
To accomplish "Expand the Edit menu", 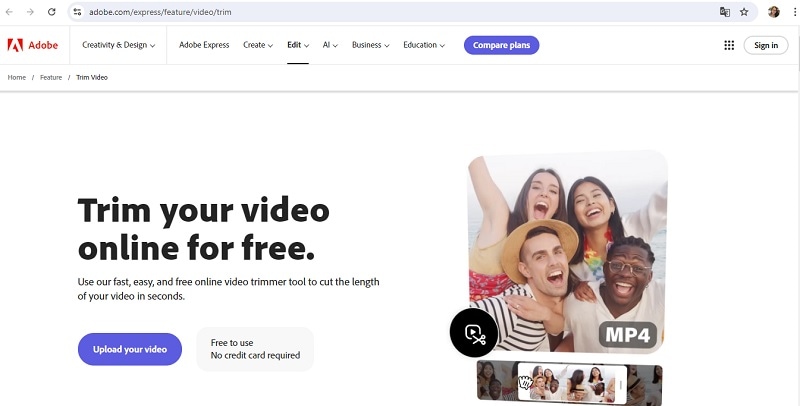I will point(298,45).
